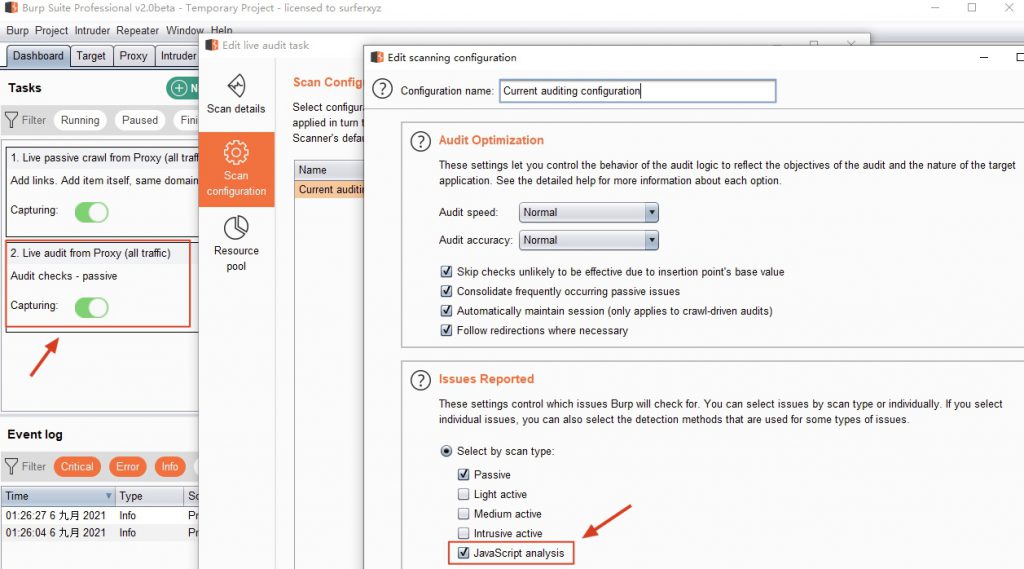Switch to the Target tab
This screenshot has width=1024, height=569.
(x=91, y=56)
